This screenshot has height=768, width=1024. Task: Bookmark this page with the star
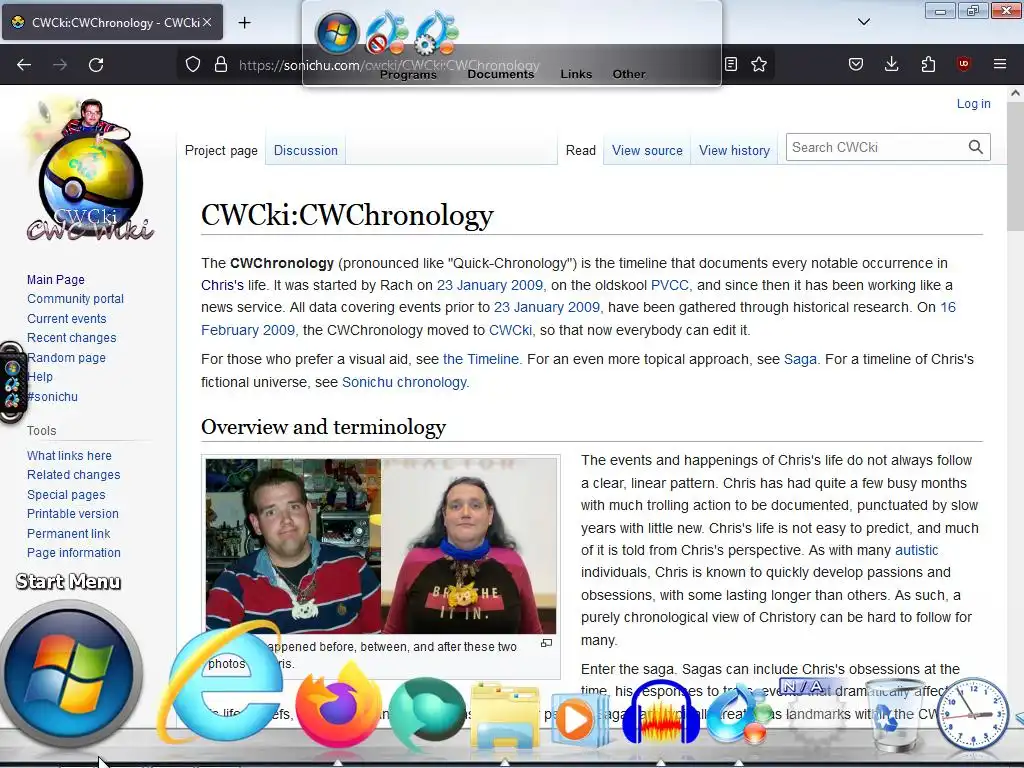[x=758, y=64]
